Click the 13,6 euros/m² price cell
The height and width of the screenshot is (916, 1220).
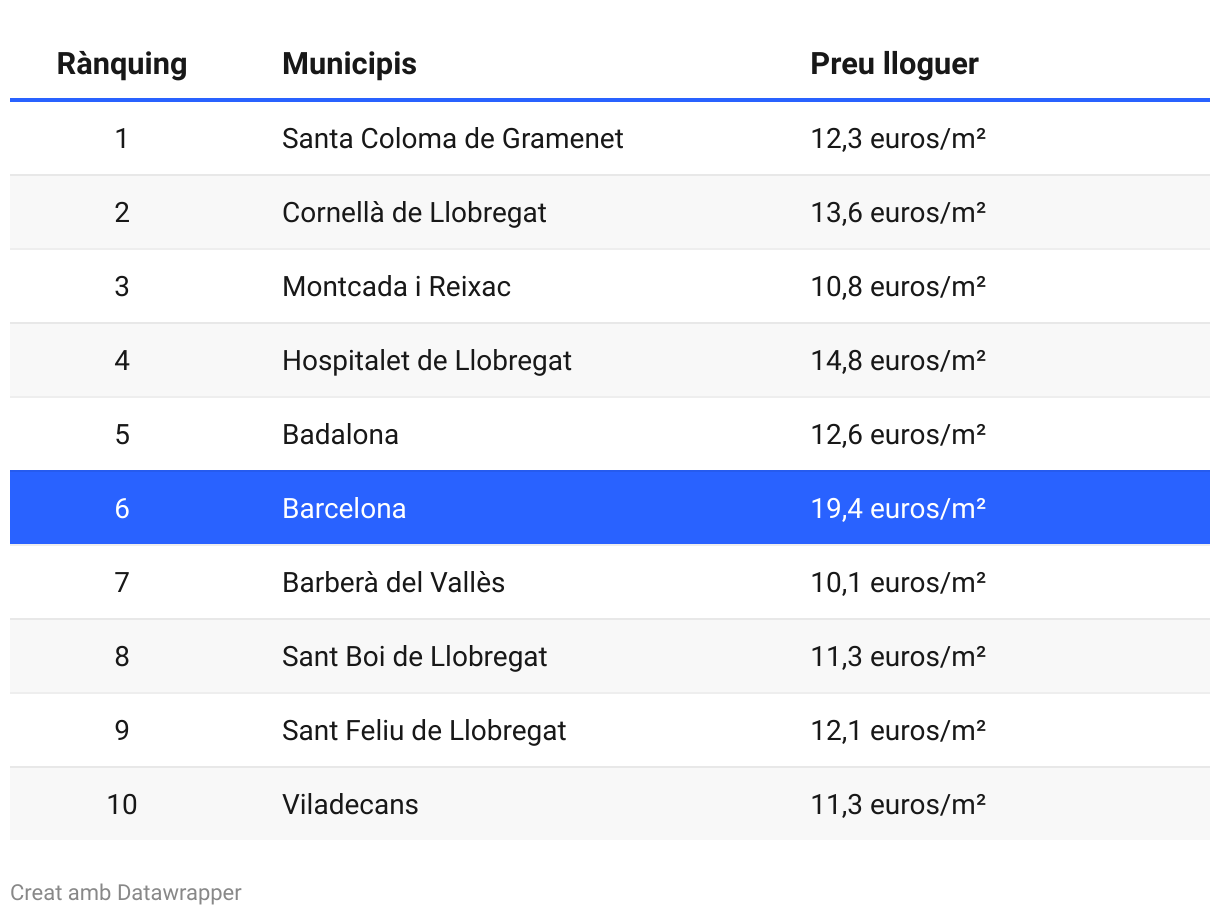(x=898, y=212)
